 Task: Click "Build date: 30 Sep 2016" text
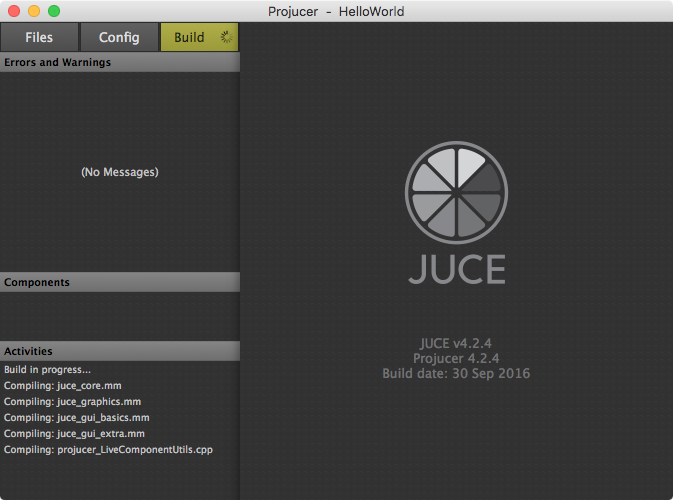tap(456, 373)
